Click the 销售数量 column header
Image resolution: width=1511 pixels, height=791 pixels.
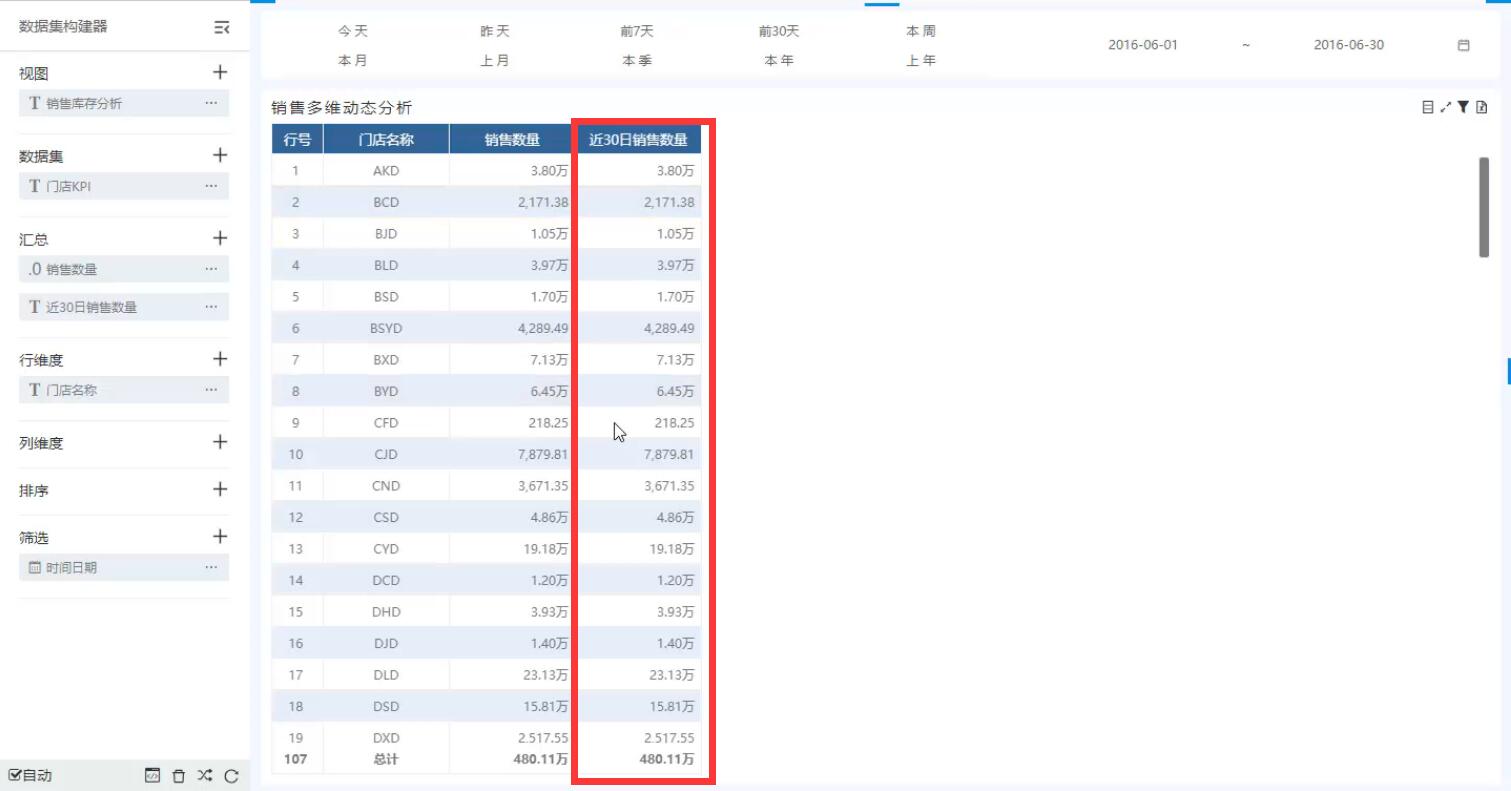[512, 140]
